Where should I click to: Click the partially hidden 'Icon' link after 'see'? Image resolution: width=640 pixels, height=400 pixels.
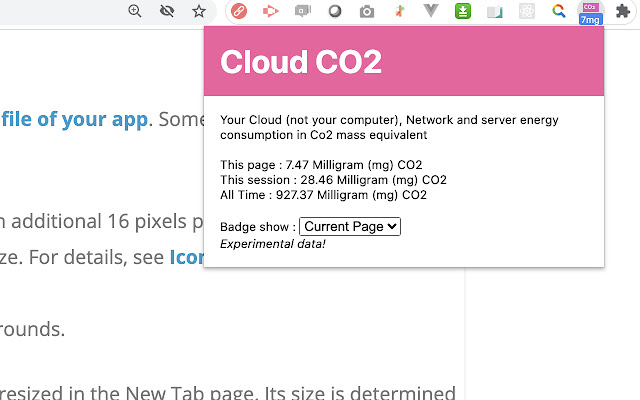[x=187, y=257]
